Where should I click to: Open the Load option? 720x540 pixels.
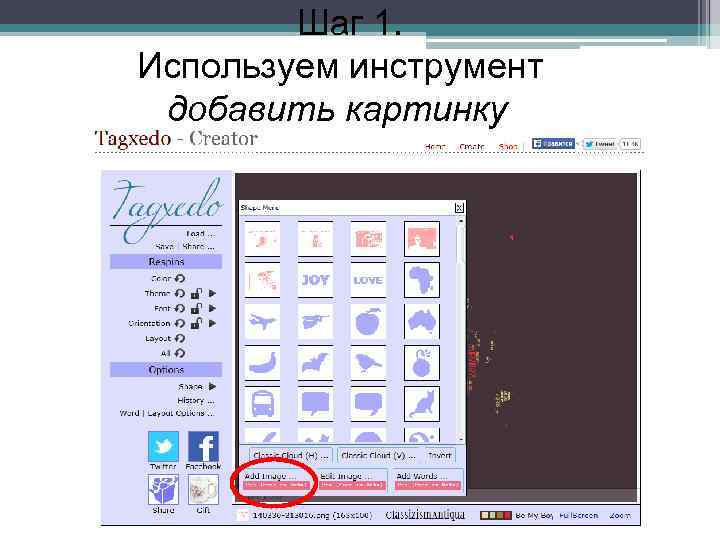(200, 234)
